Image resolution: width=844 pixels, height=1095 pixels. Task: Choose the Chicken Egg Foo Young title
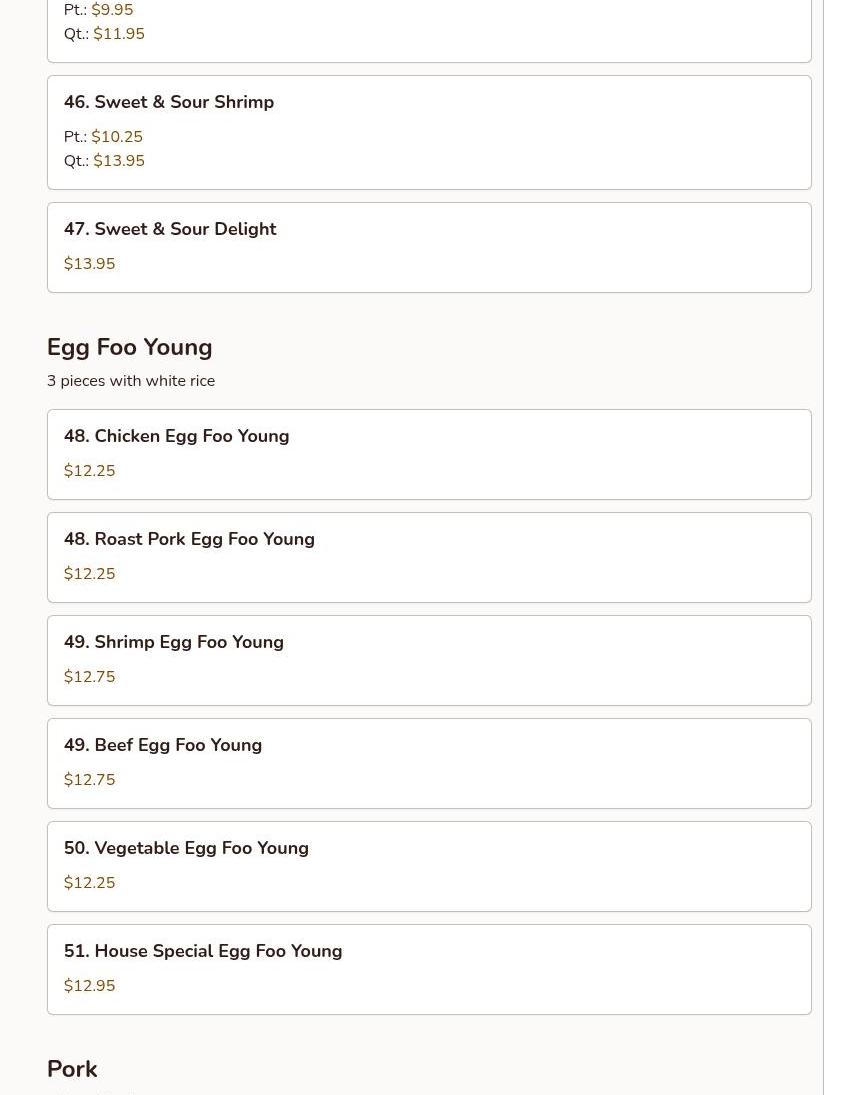tap(176, 436)
